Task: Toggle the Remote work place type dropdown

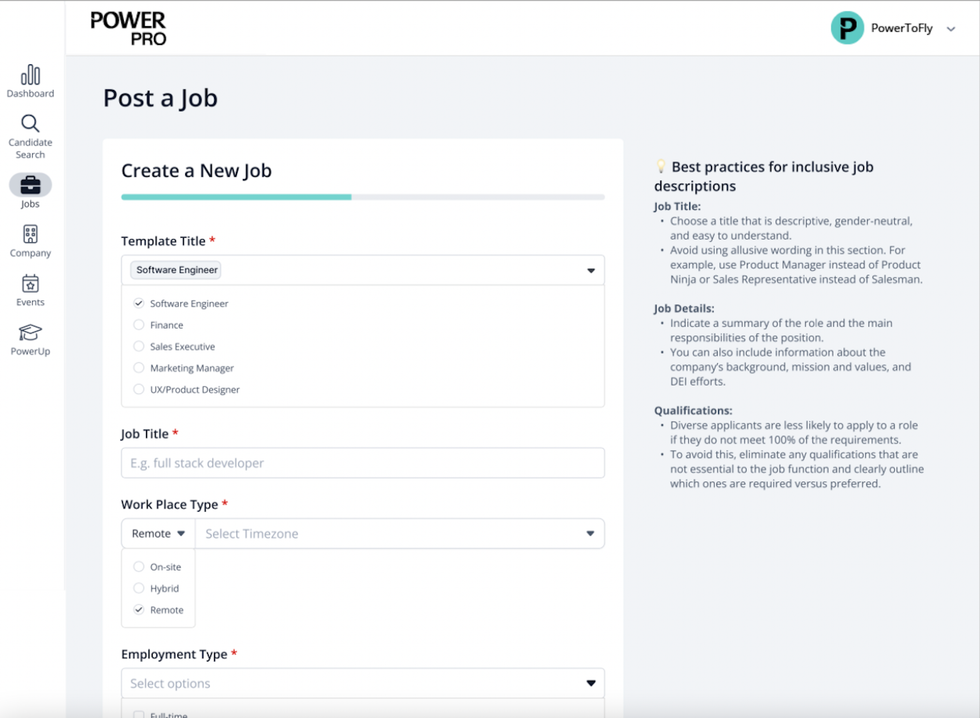Action: pyautogui.click(x=159, y=534)
